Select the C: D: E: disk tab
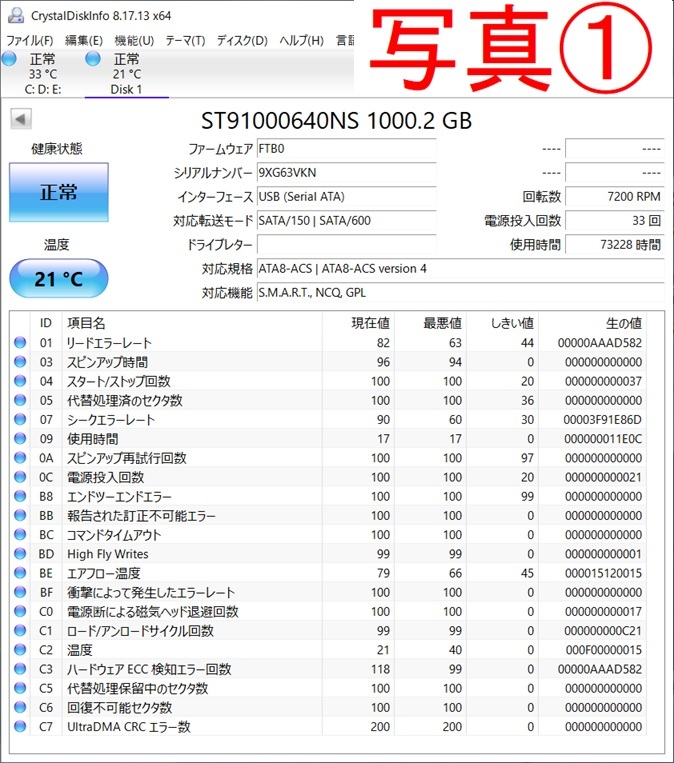 42,74
